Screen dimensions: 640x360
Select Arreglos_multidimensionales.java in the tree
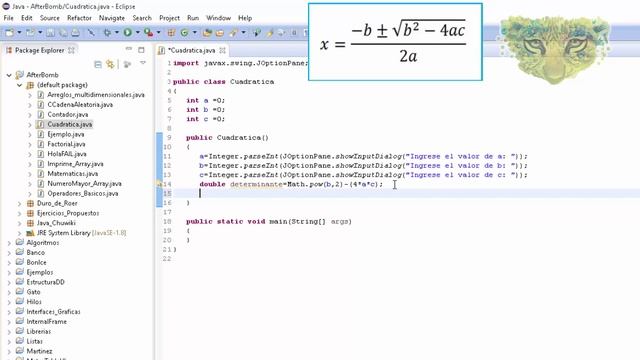[96, 95]
